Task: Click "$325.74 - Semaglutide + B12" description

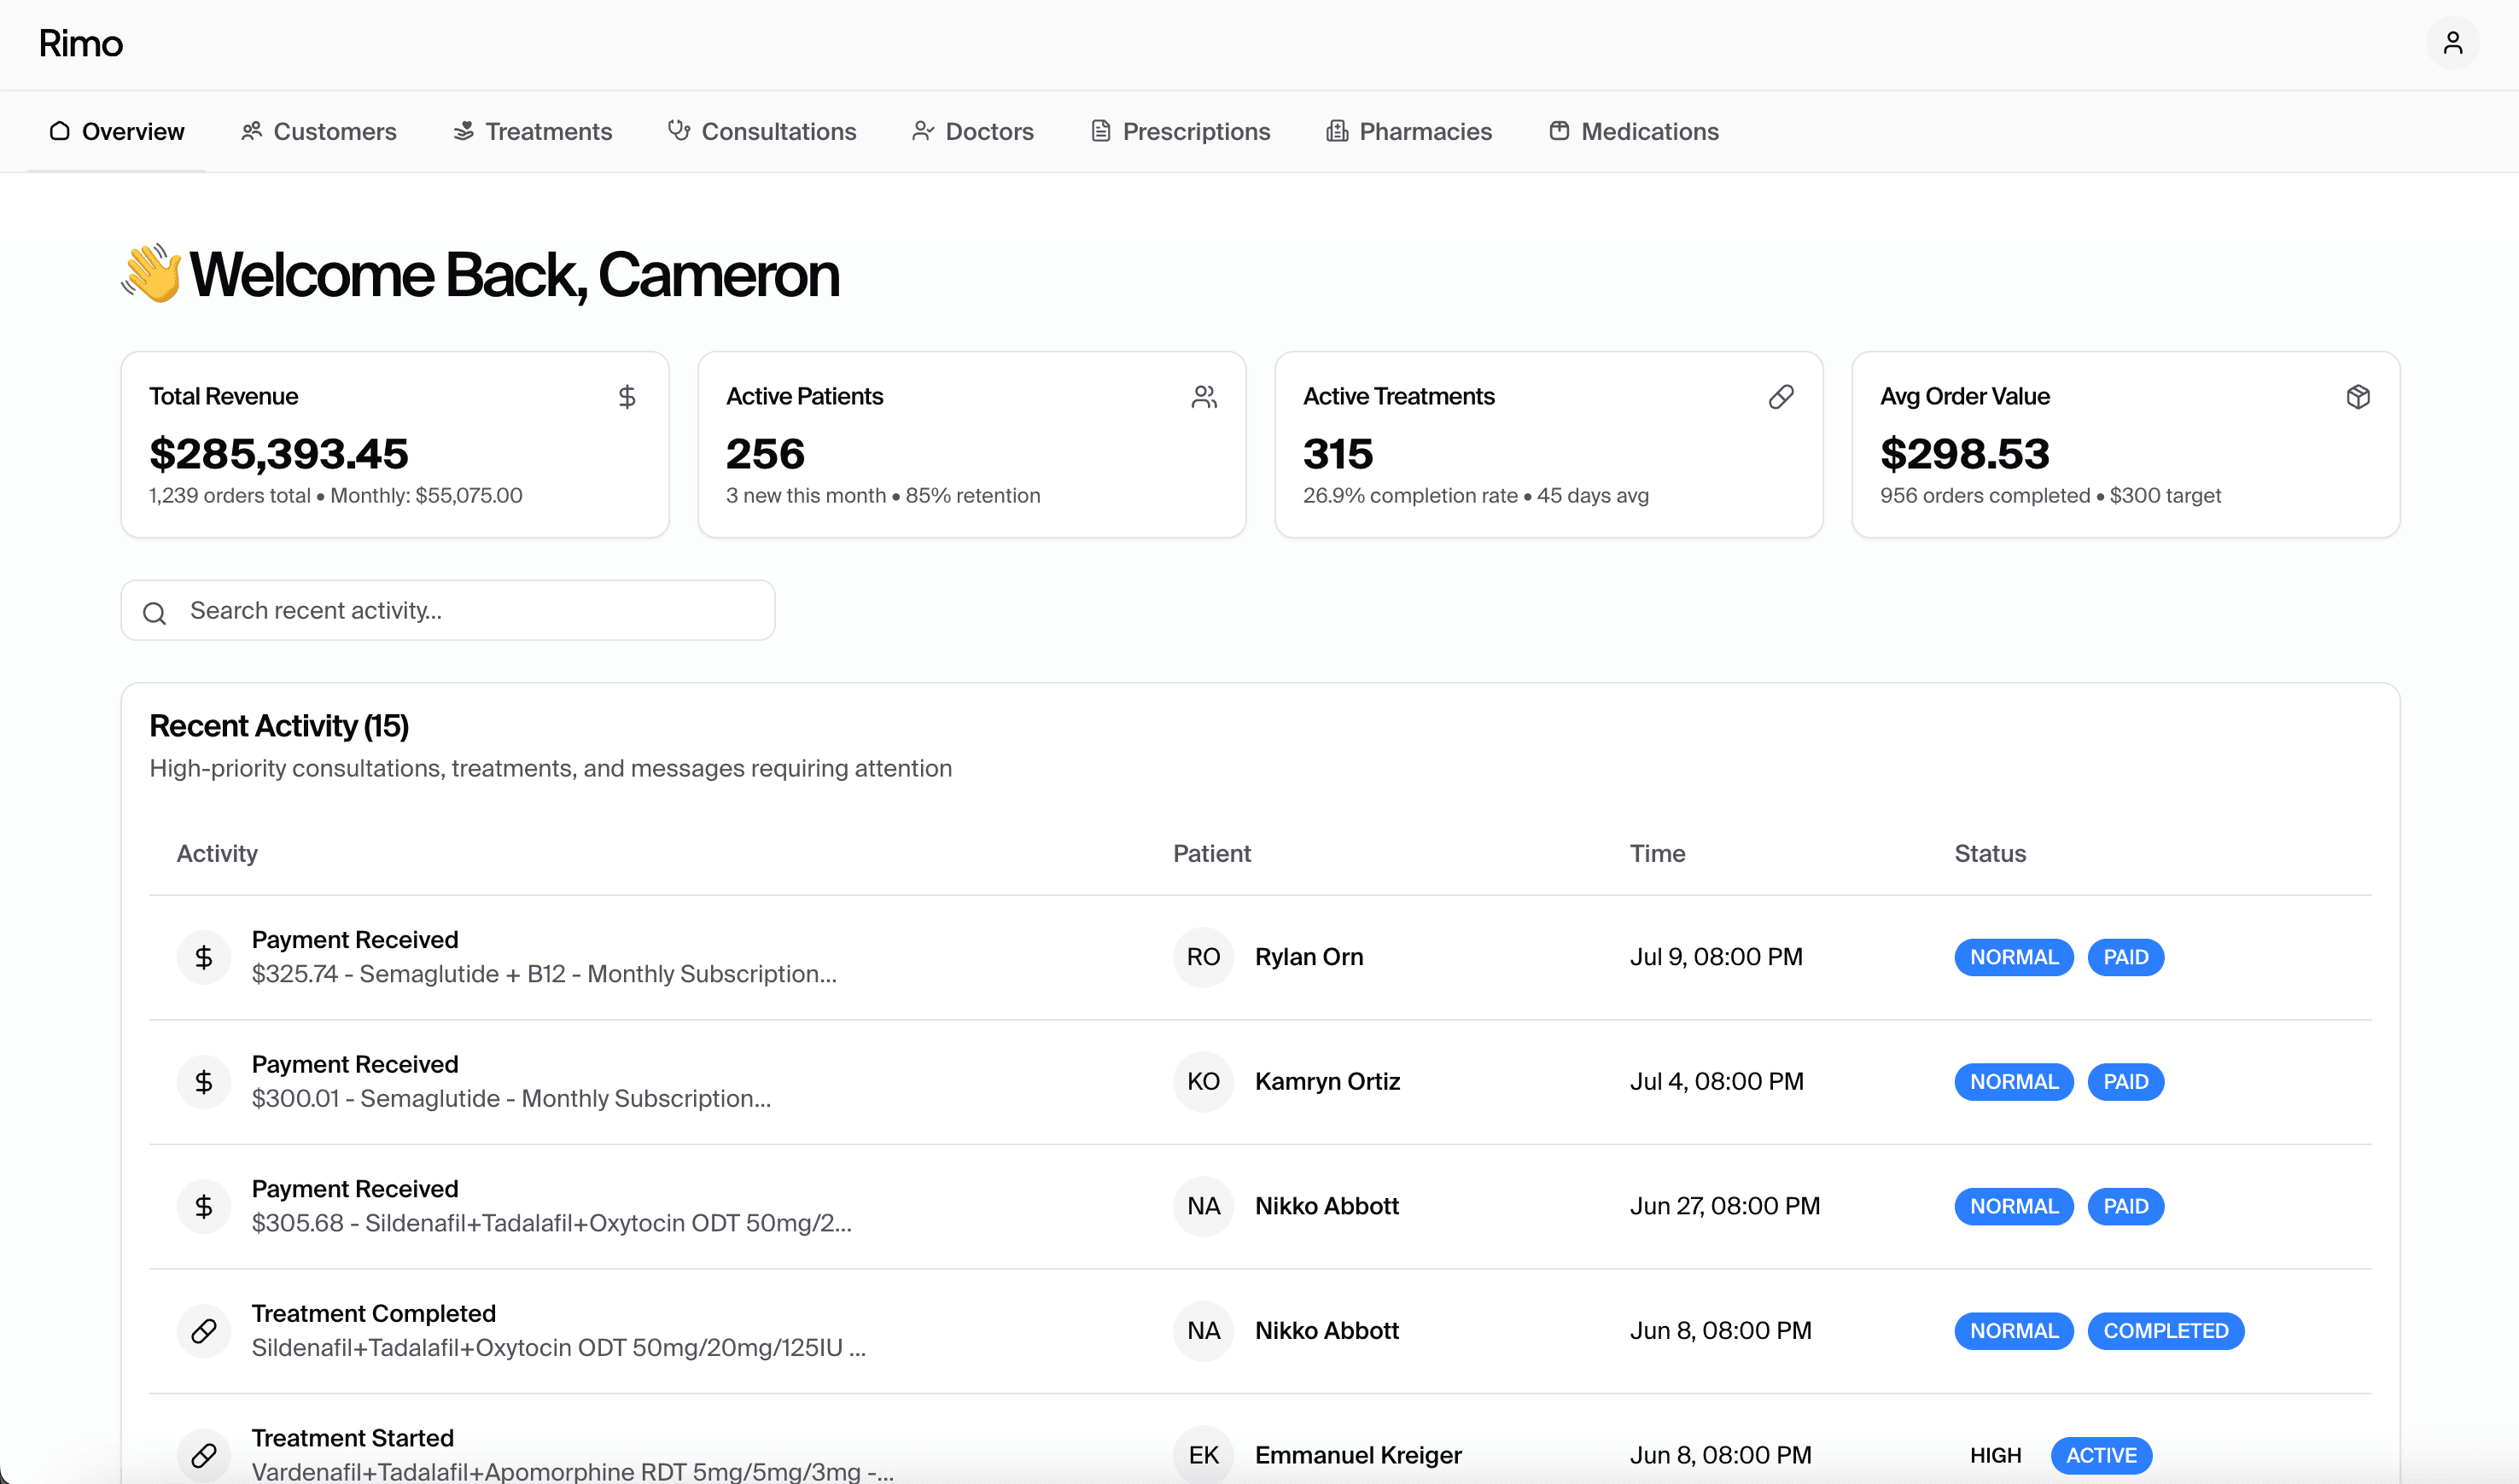Action: pyautogui.click(x=544, y=974)
